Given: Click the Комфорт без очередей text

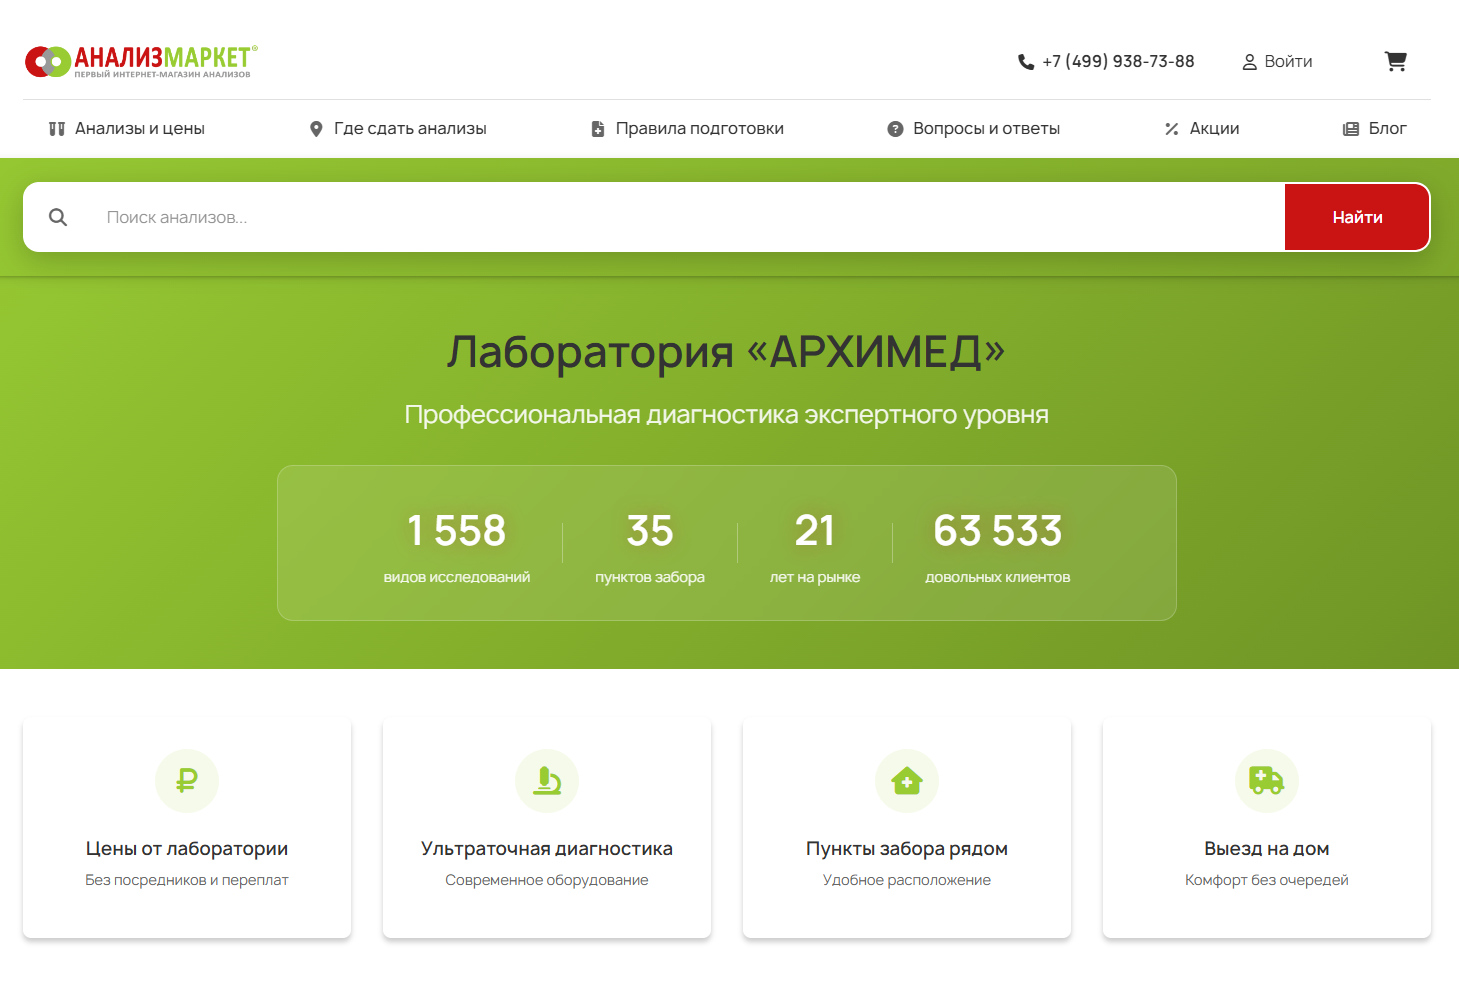Looking at the screenshot, I should click(x=1267, y=880).
